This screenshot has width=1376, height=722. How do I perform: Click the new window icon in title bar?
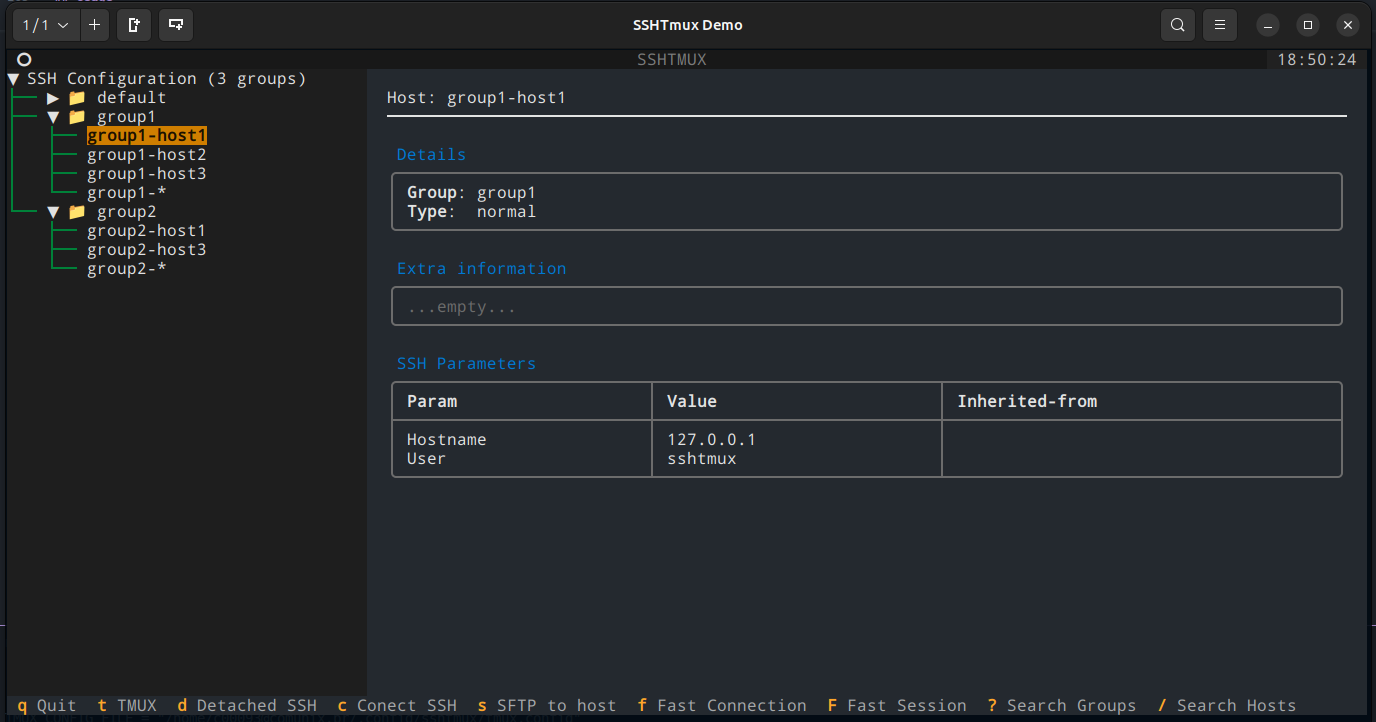(134, 25)
